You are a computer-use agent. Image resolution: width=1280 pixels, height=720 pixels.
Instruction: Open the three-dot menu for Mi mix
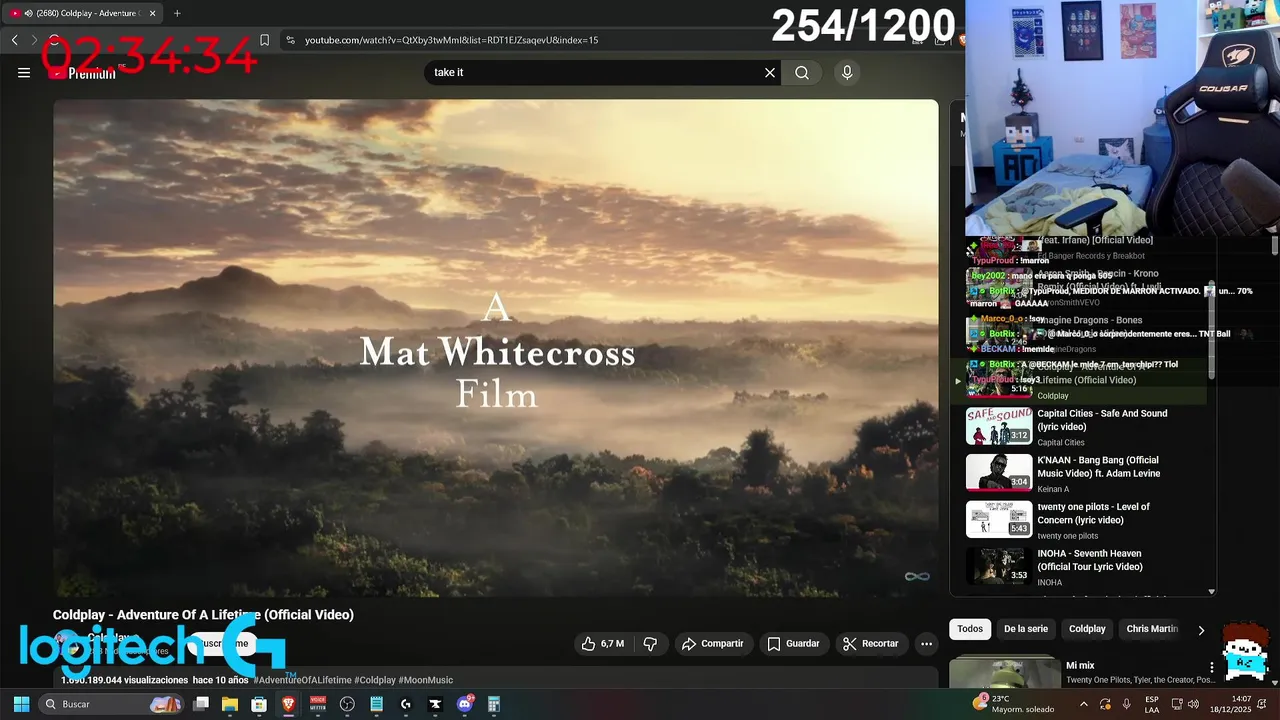point(1212,667)
